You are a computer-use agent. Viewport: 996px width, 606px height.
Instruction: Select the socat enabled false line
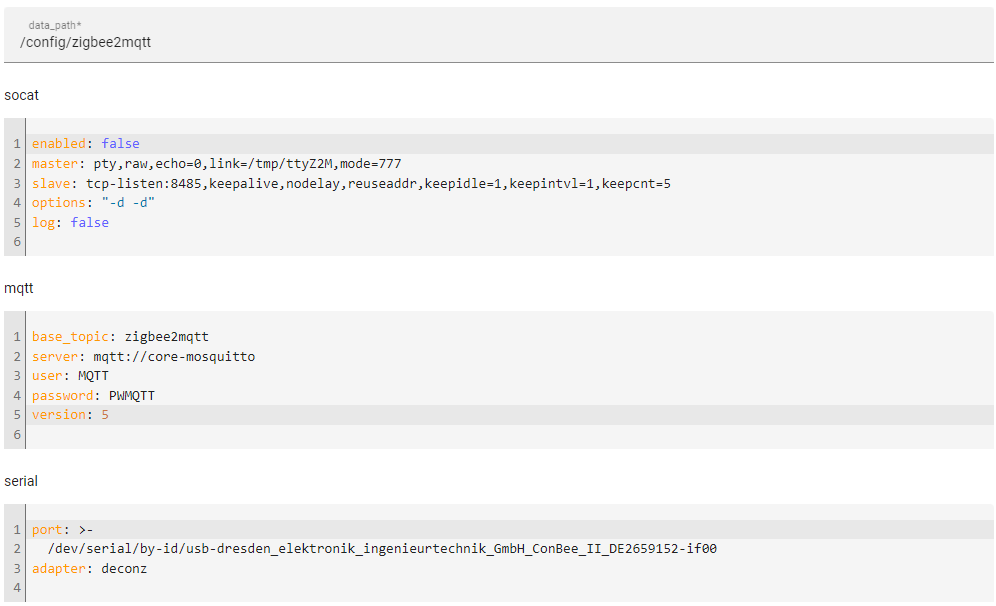pos(510,144)
